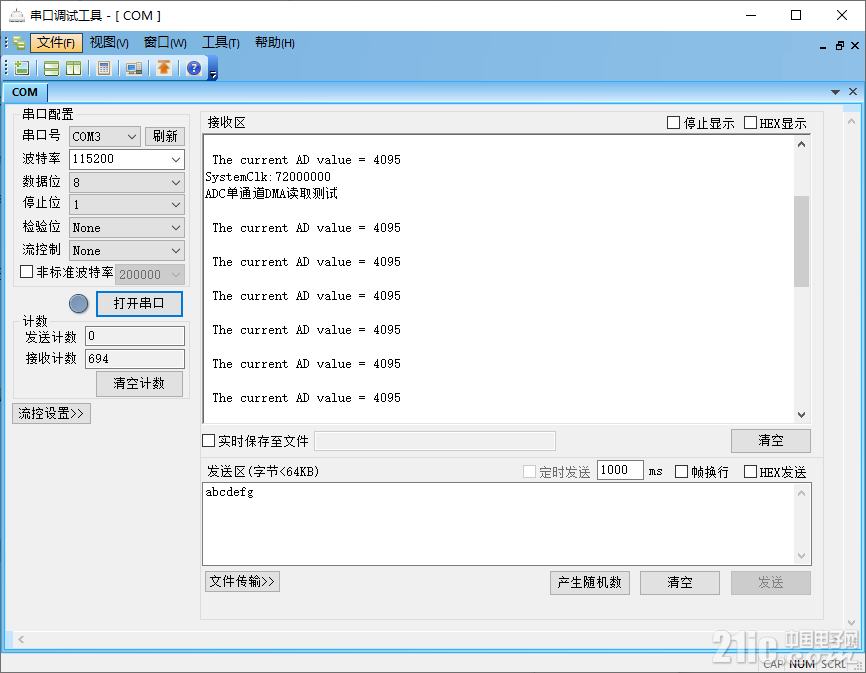The width and height of the screenshot is (866, 673).
Task: Click the 刷新 button
Action: (x=165, y=136)
